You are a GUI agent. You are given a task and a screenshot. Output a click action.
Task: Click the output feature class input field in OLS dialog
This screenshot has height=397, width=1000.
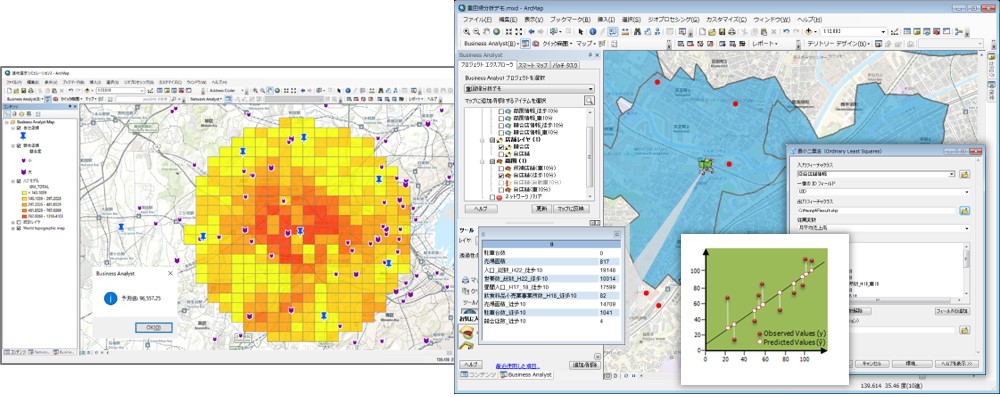click(876, 211)
